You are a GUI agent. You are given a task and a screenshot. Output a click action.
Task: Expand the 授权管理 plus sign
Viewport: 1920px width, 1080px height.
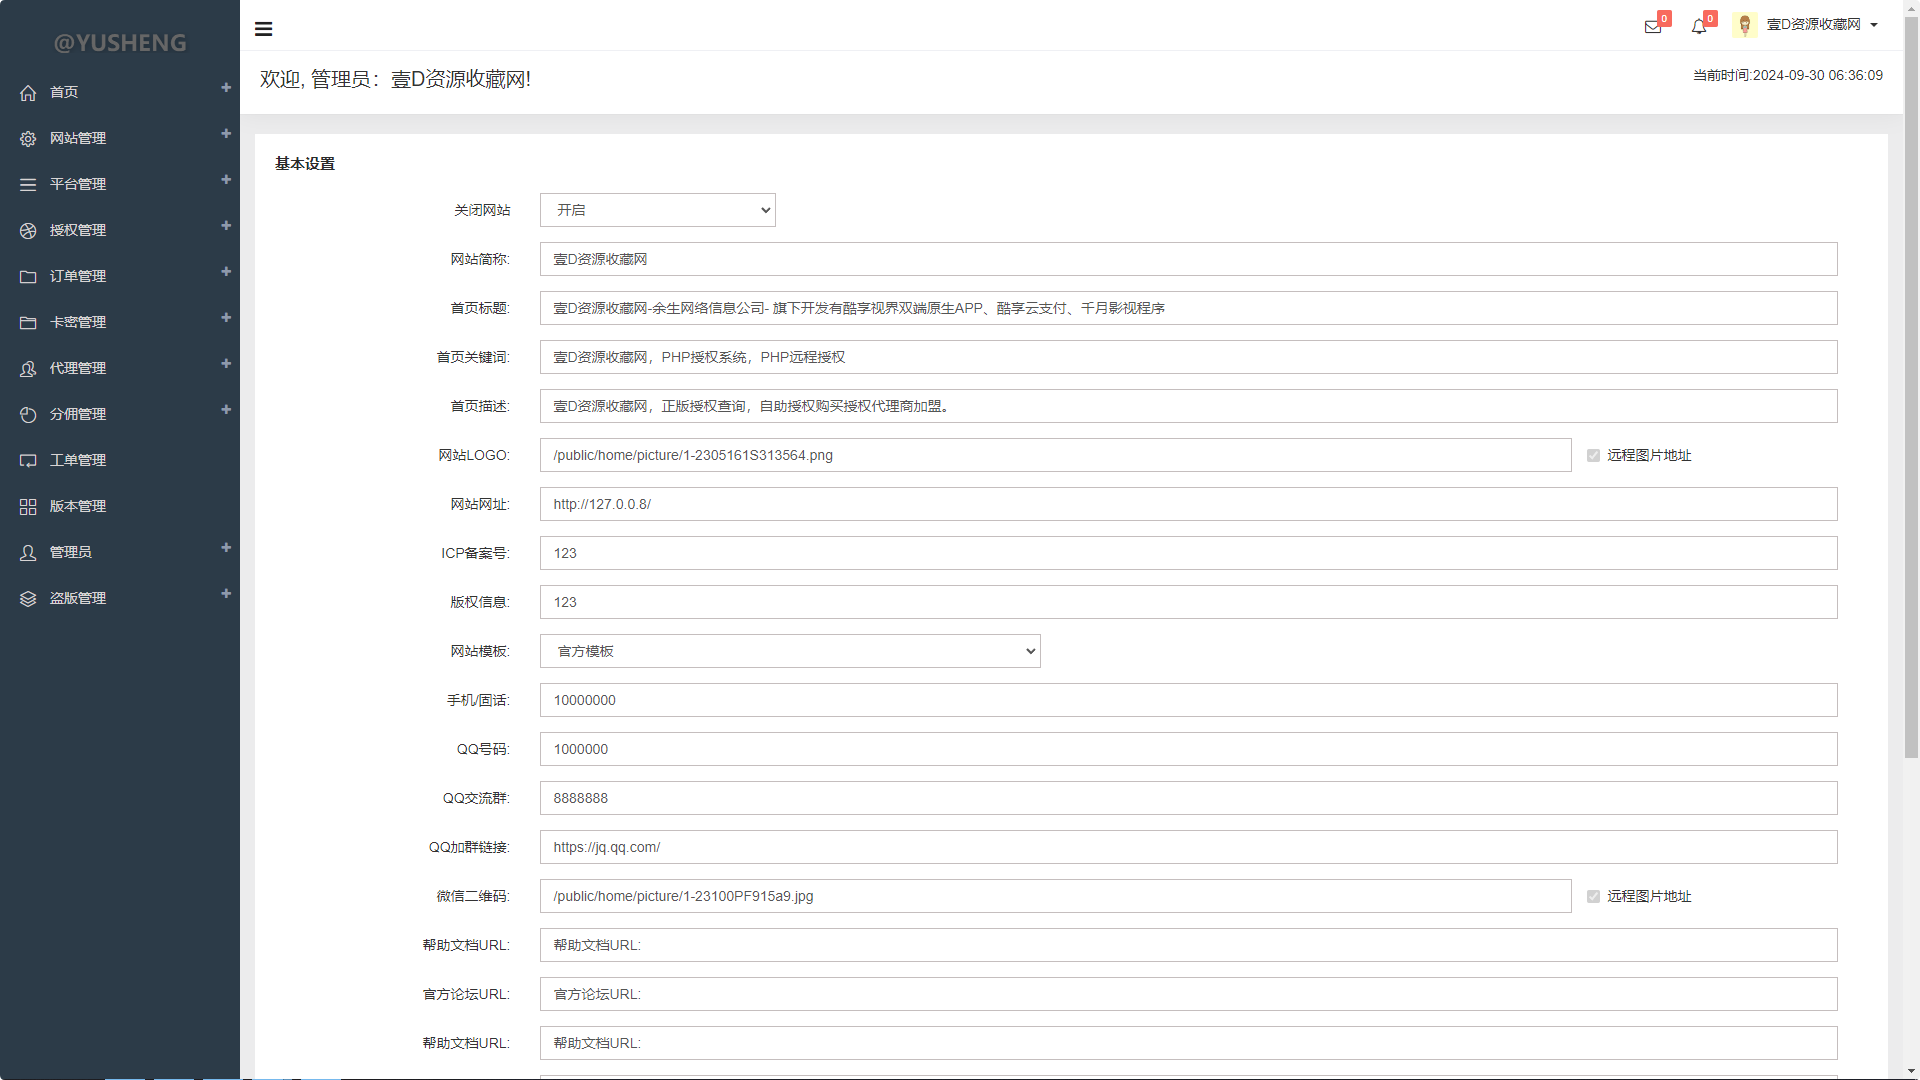pos(226,226)
